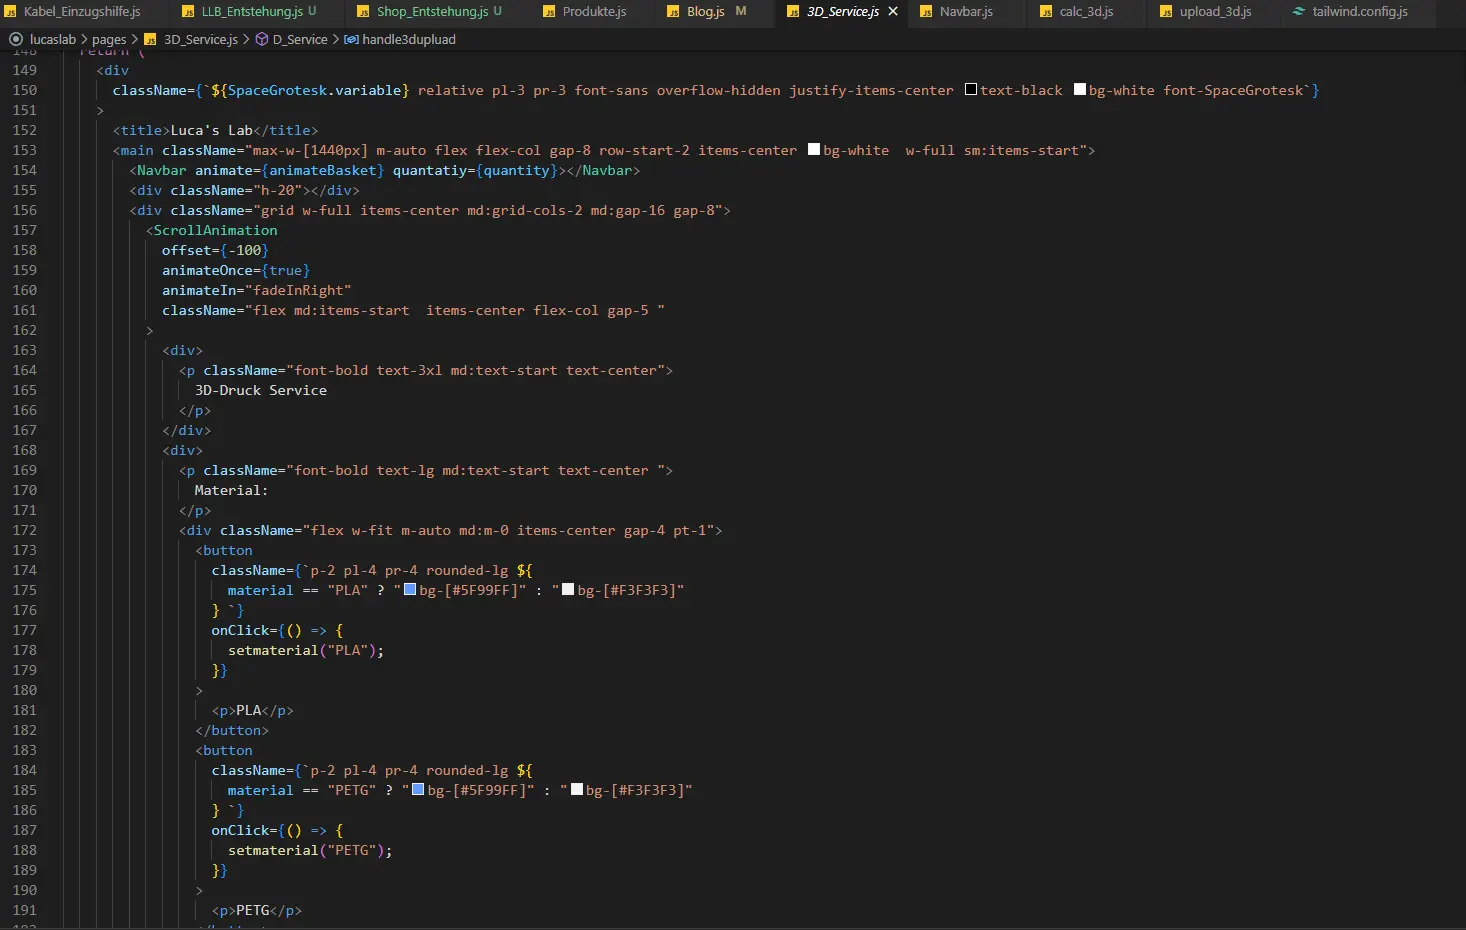Click the tailwind.config.js tab's Tailwind icon
Screen dimensions: 1466x930
tap(1299, 11)
